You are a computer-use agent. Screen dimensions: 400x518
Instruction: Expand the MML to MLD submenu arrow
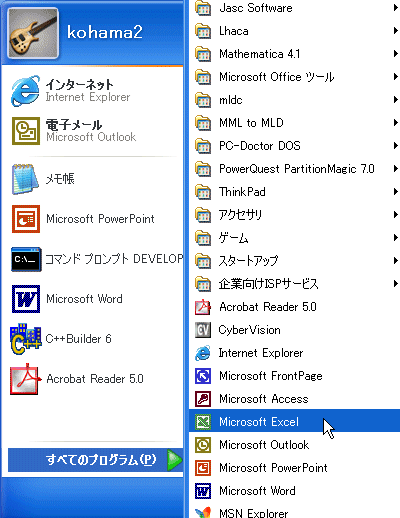tap(396, 123)
